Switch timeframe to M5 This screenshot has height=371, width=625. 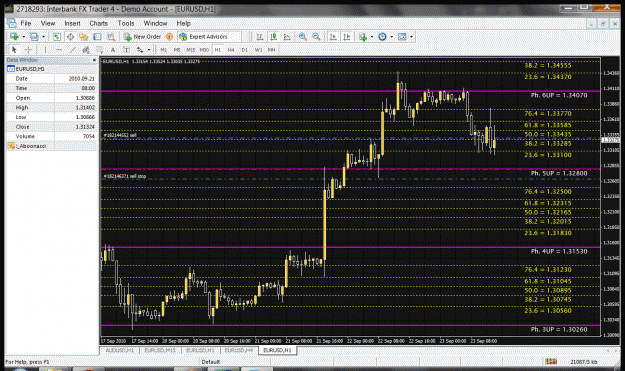(x=177, y=50)
